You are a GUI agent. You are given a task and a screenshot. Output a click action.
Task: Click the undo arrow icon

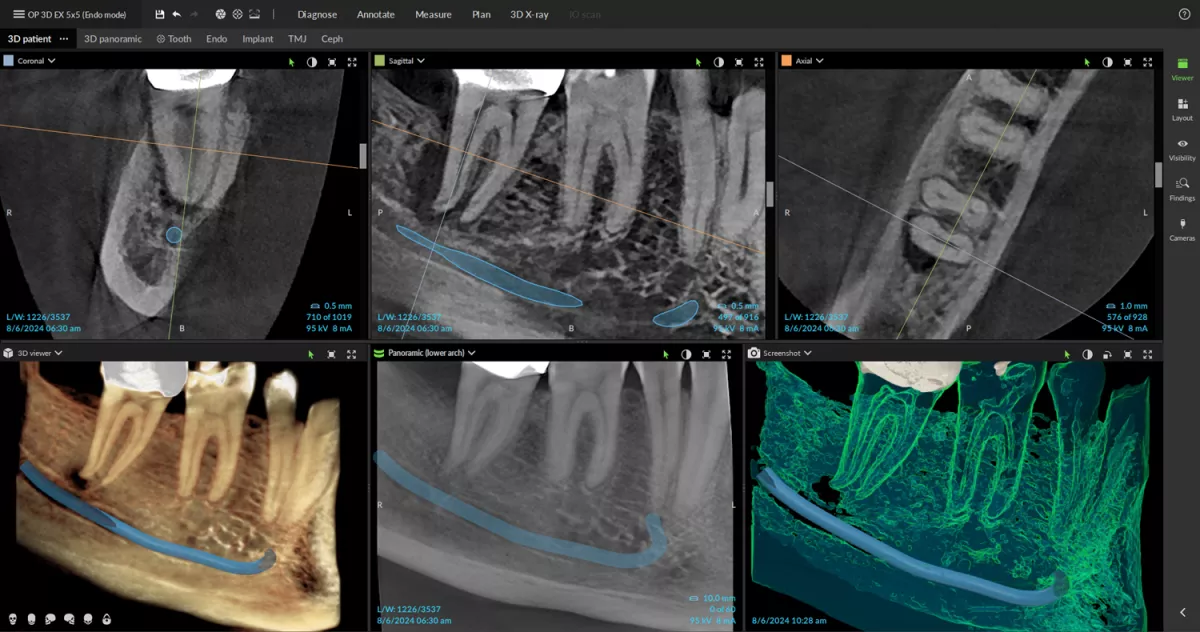(177, 15)
